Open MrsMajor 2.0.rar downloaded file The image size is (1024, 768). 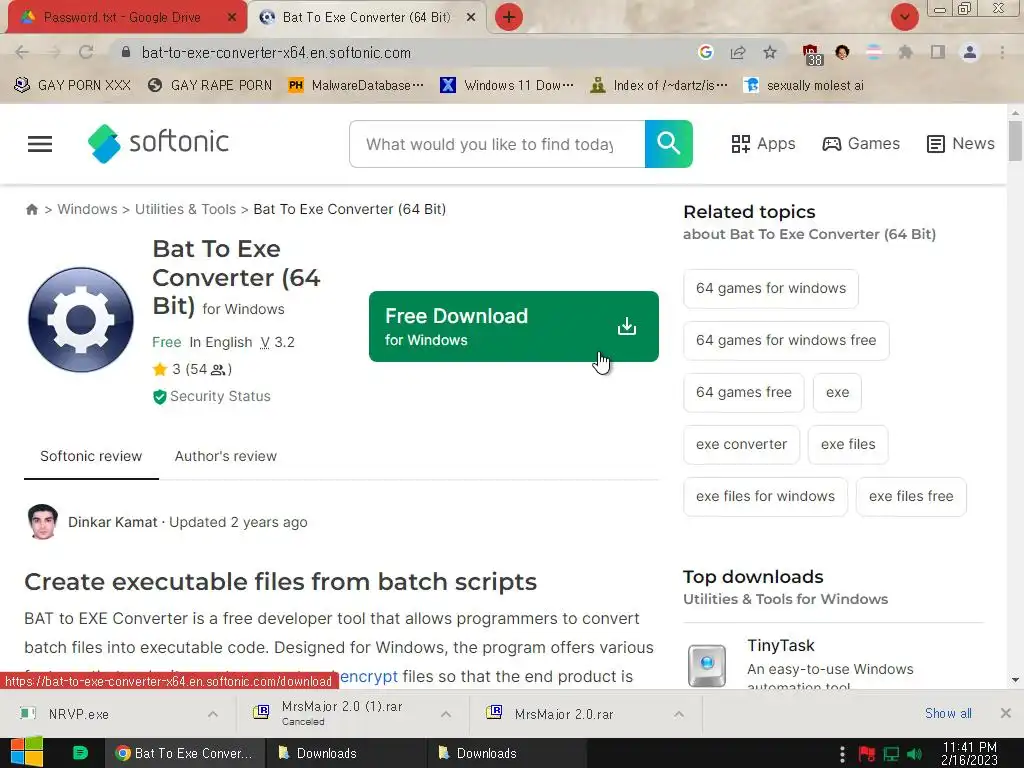tap(564, 714)
